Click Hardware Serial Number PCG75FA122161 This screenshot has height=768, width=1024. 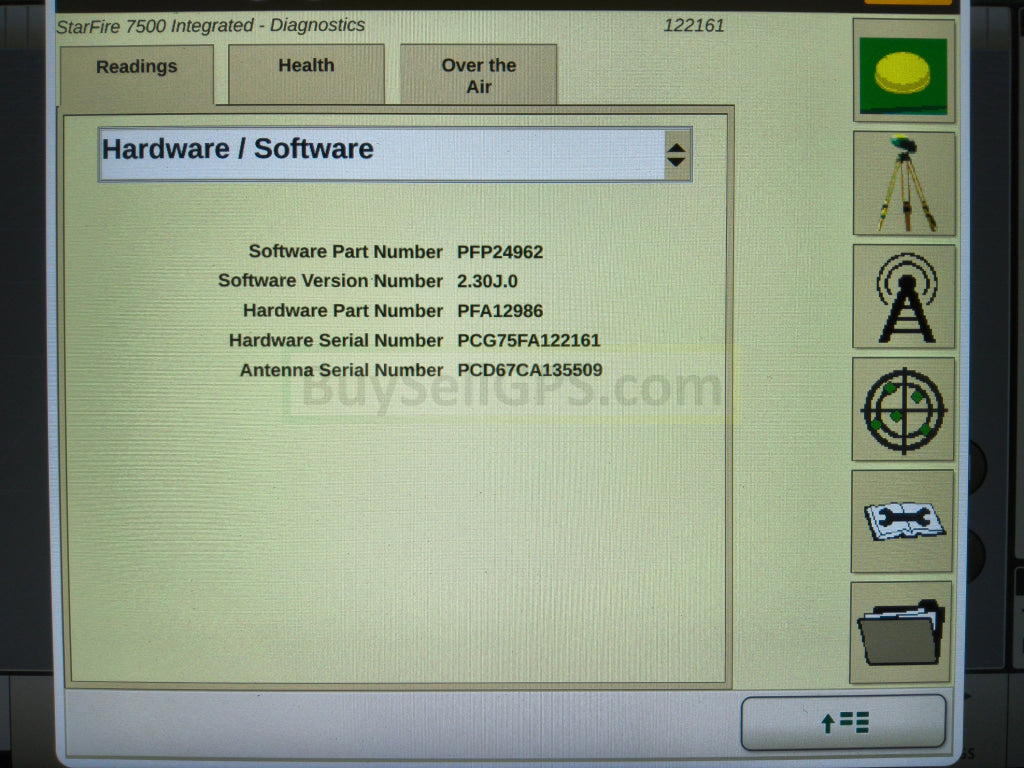coord(529,340)
